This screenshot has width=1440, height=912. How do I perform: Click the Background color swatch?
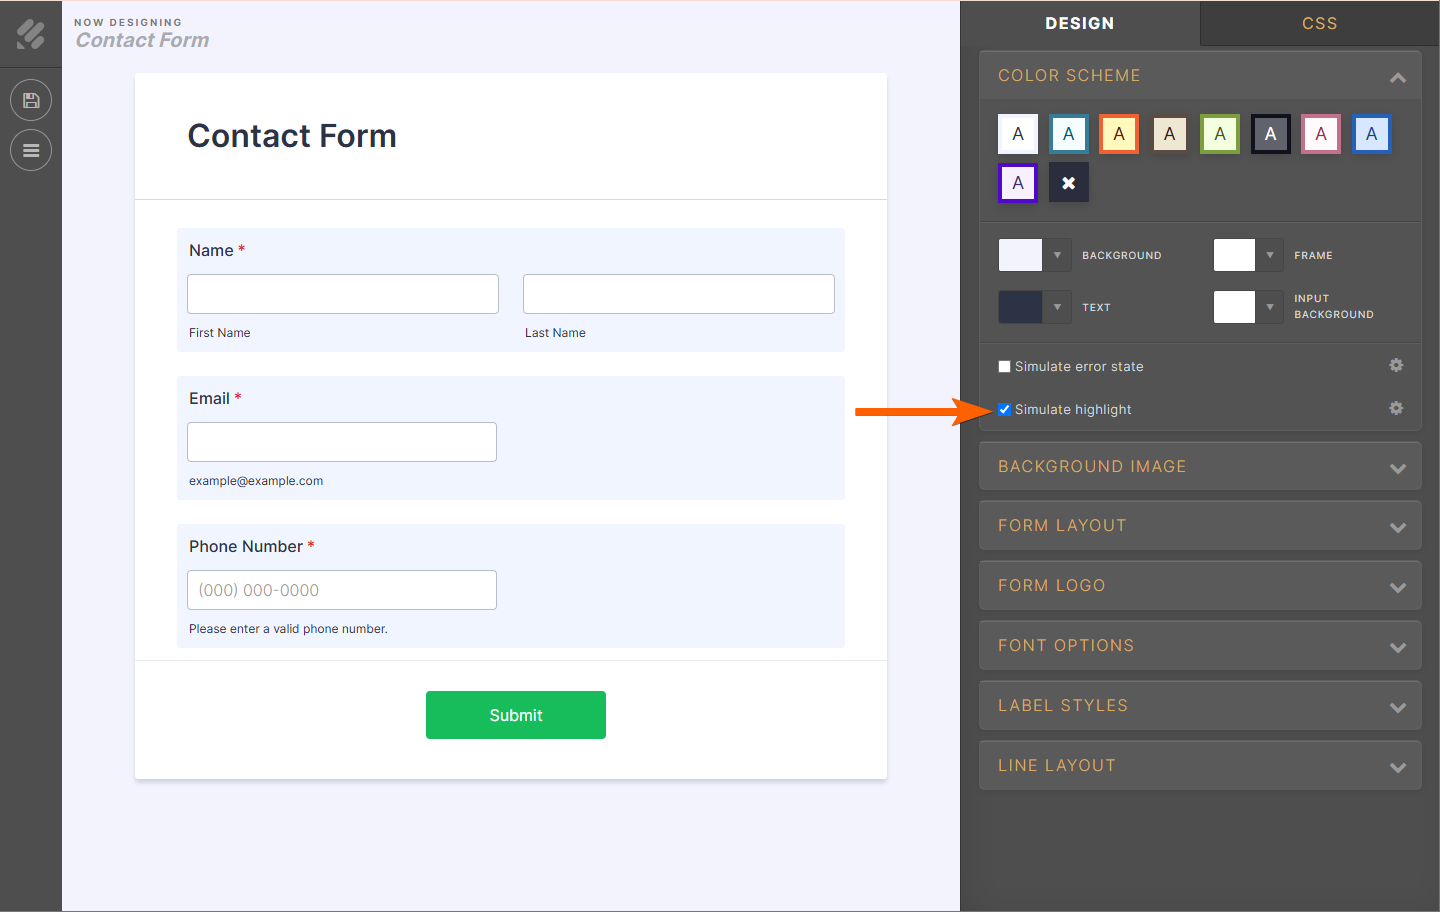tap(1020, 255)
